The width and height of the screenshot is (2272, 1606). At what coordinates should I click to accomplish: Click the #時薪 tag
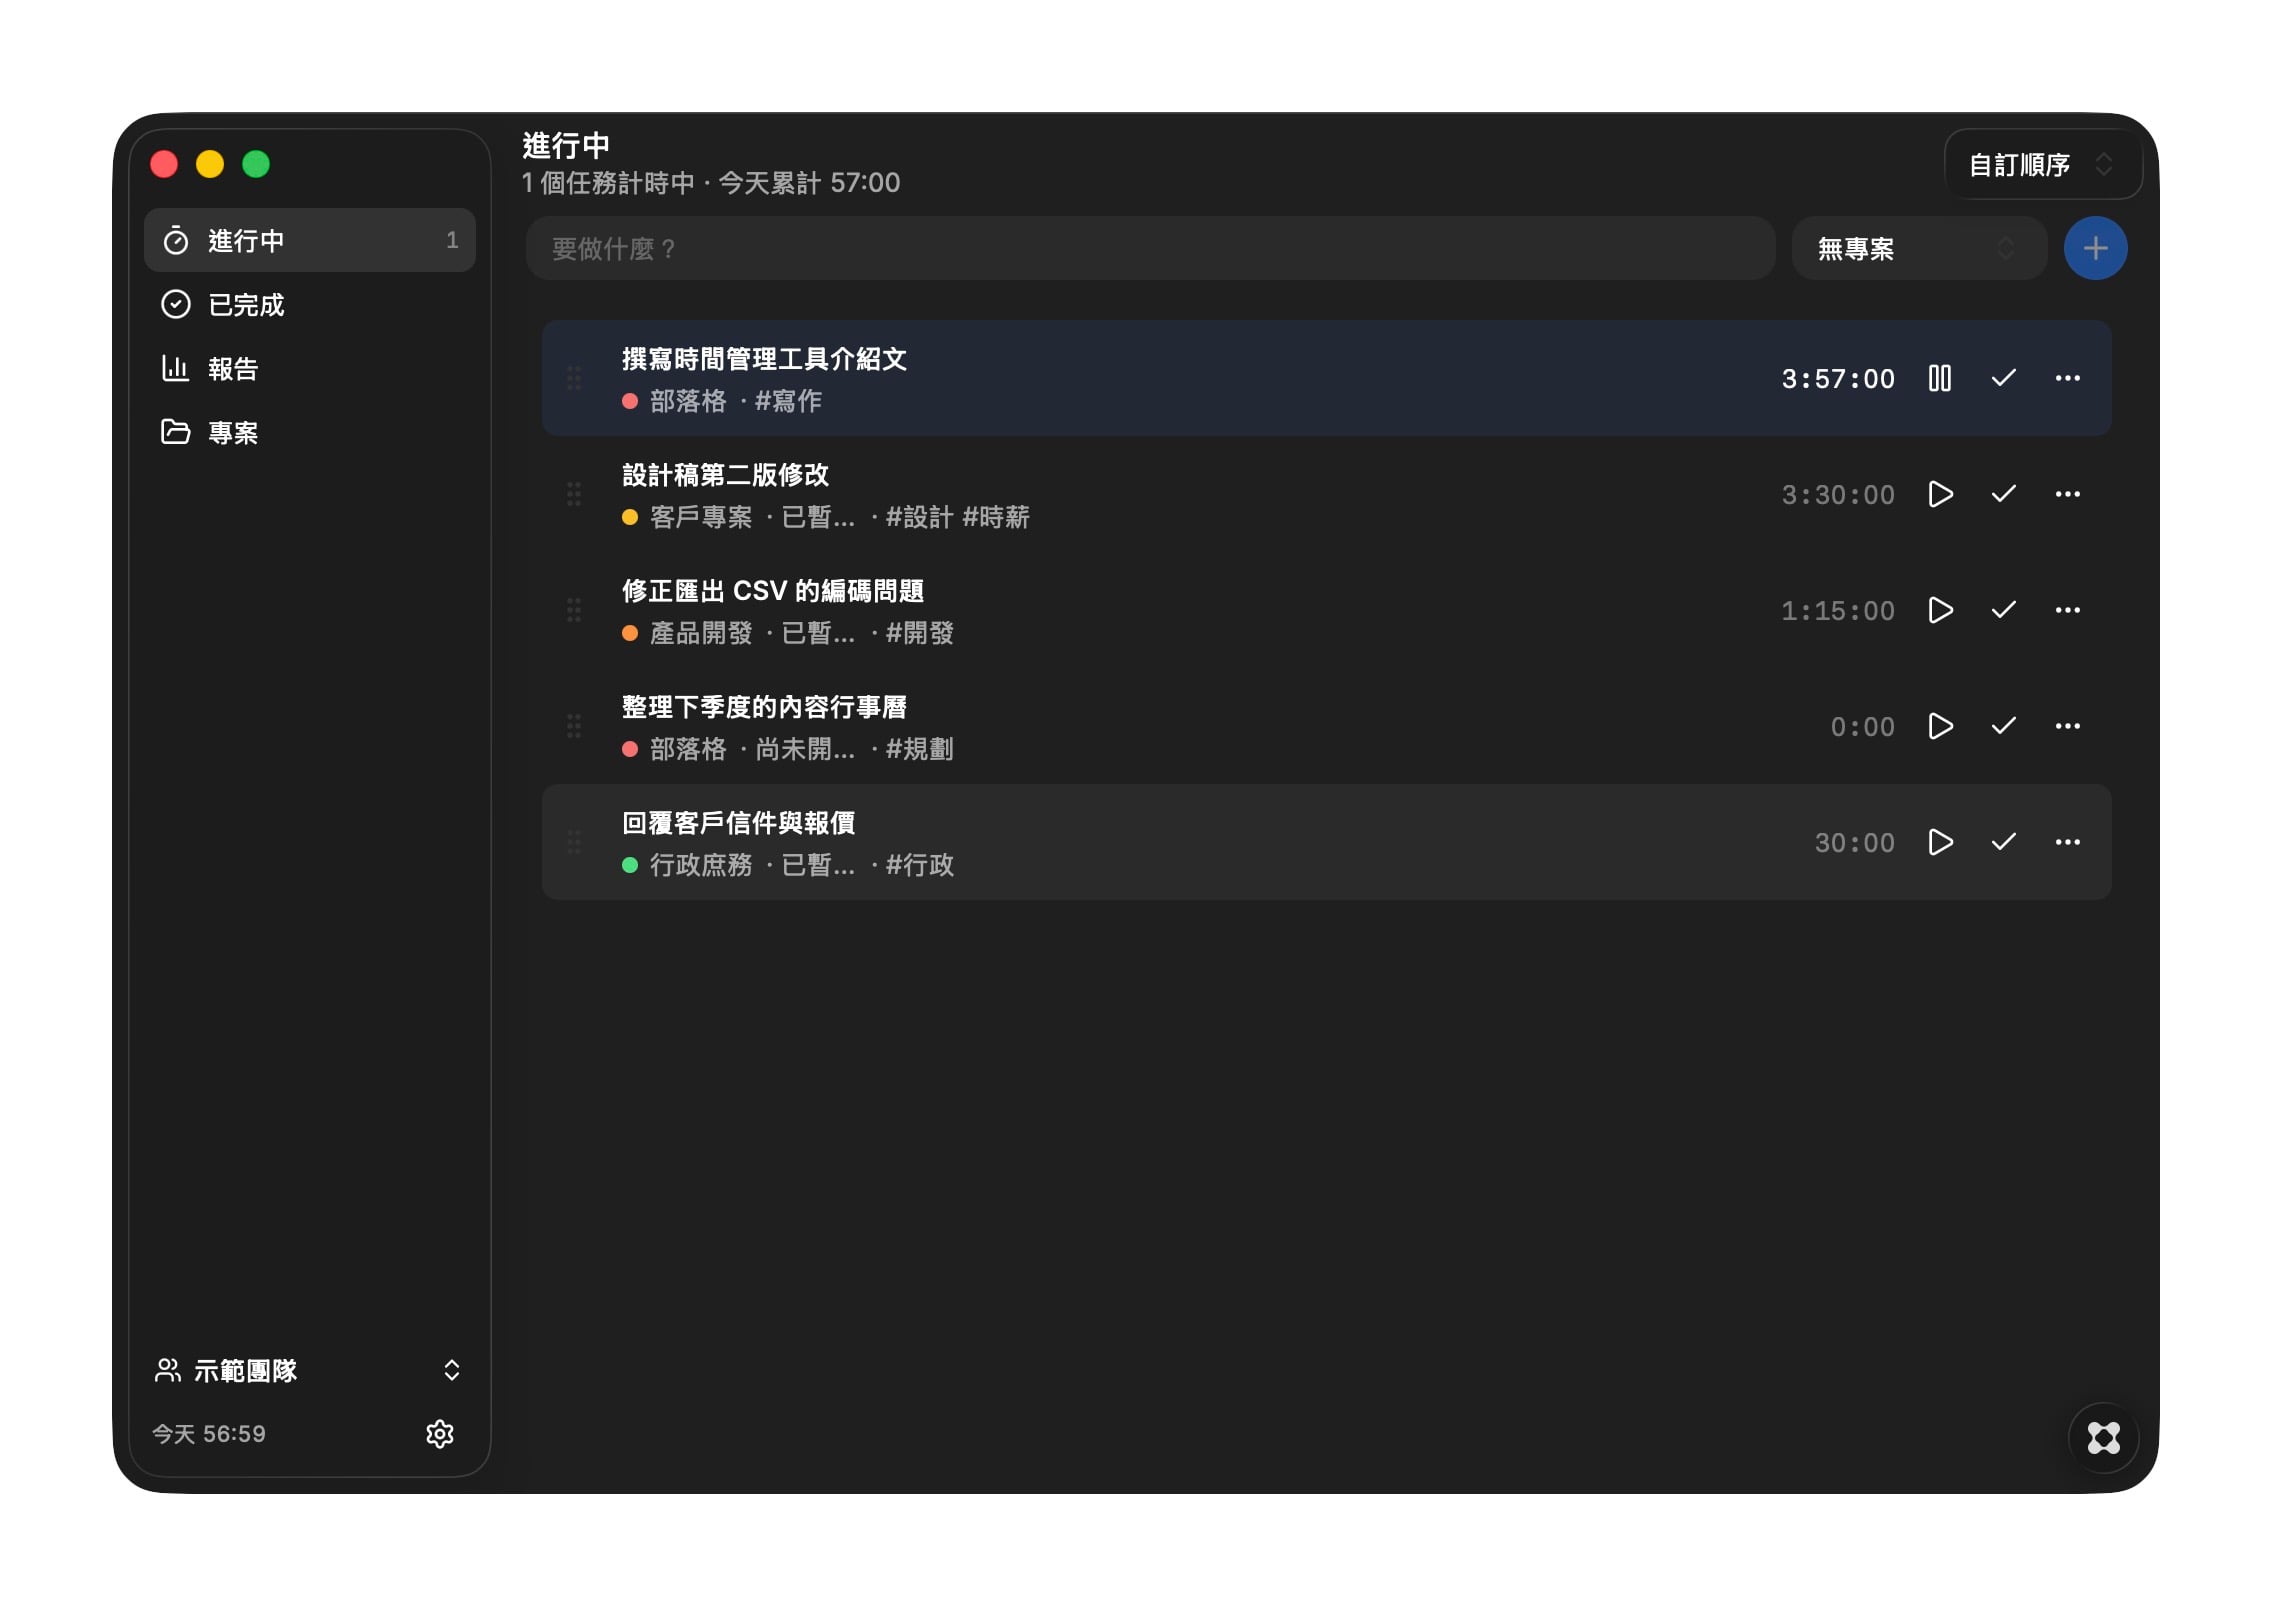click(x=996, y=517)
